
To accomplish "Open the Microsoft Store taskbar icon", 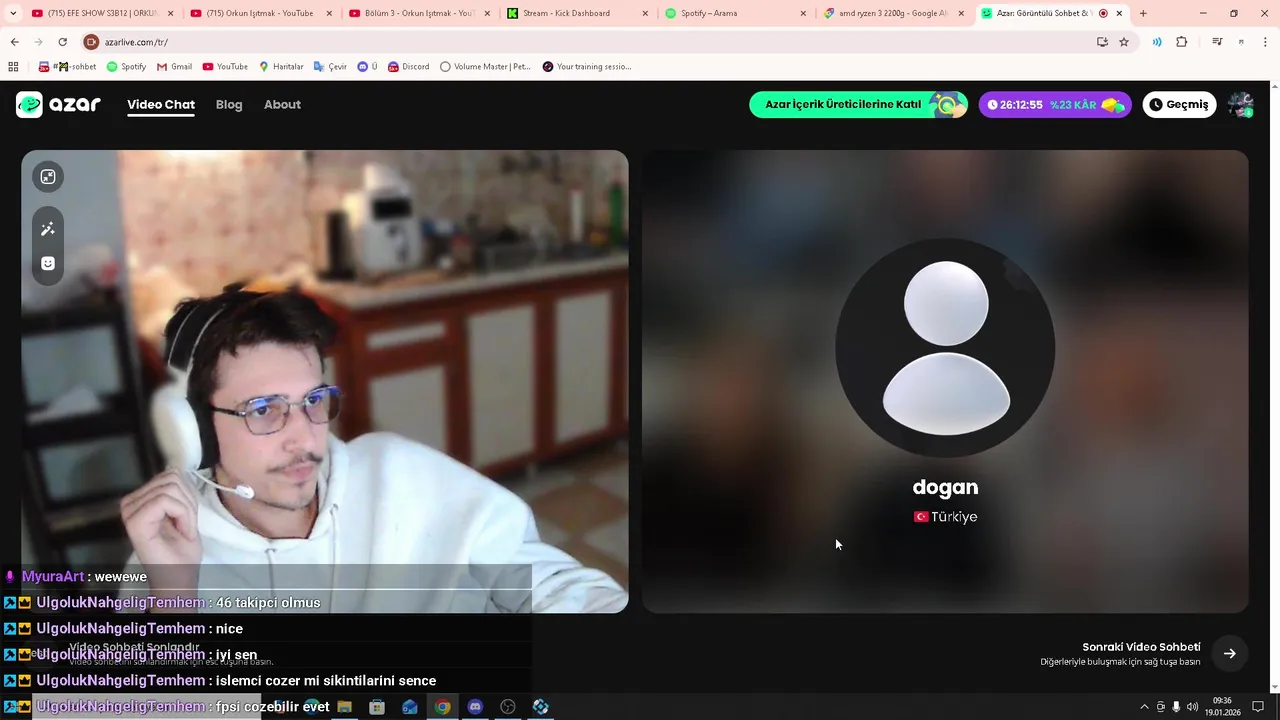I will [377, 707].
